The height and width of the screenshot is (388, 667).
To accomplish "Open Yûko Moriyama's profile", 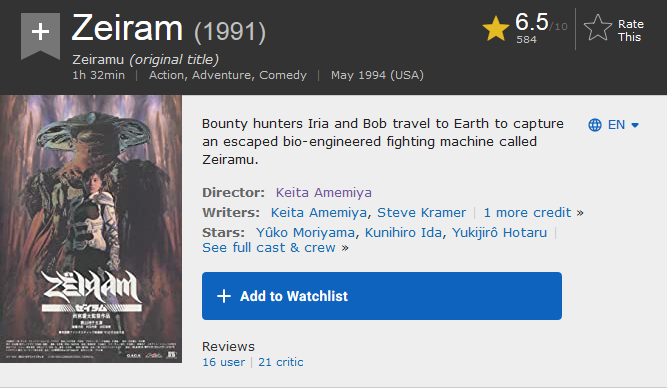I will point(305,233).
